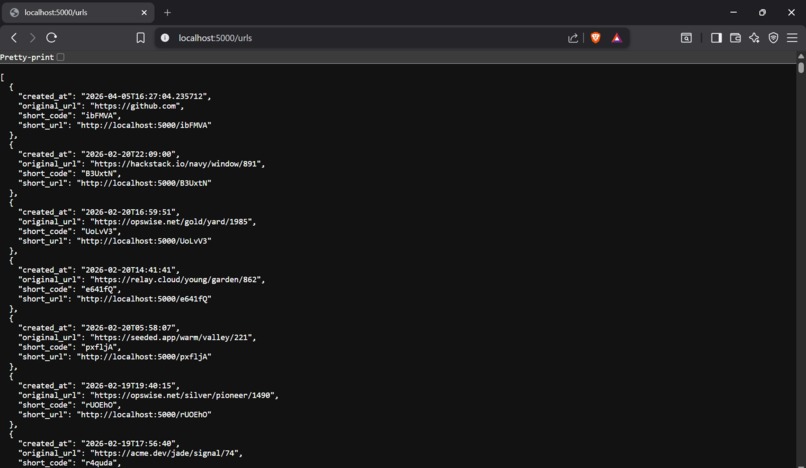
Task: Go forward one page
Action: [32, 38]
